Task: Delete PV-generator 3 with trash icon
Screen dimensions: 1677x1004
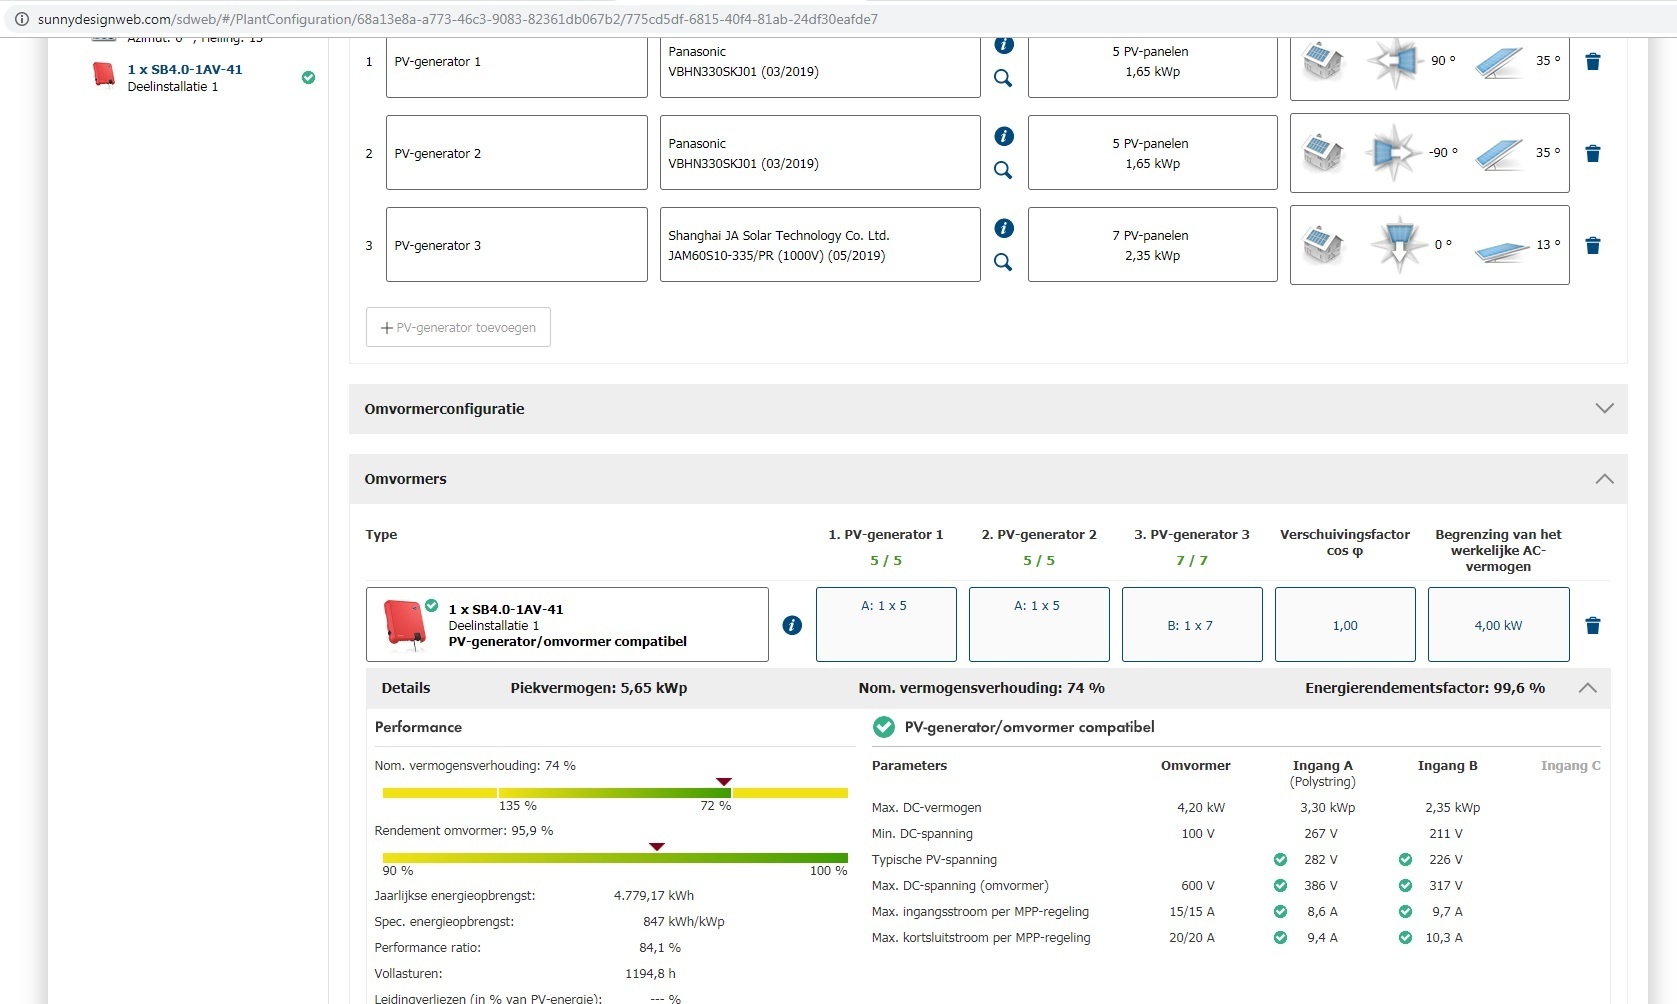Action: click(x=1593, y=246)
